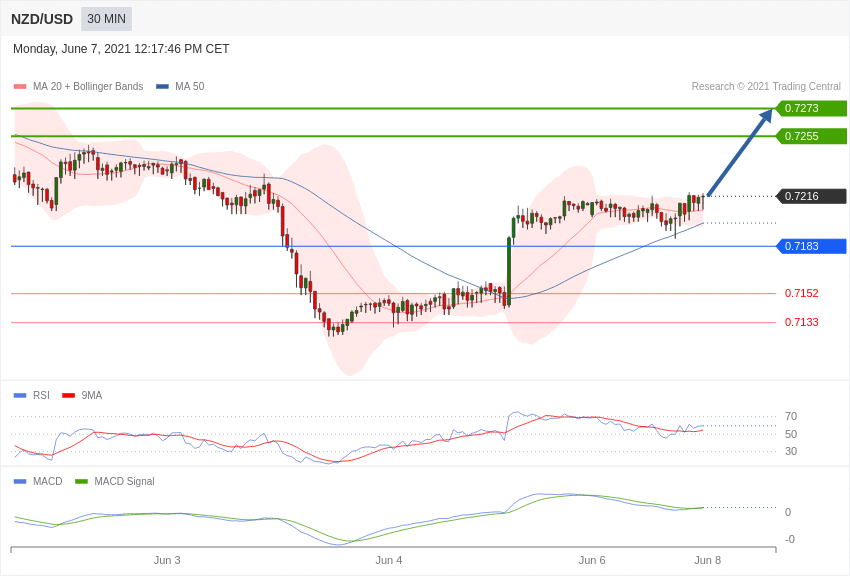Select the 0.7183 pivot price tag
The width and height of the screenshot is (850, 576).
(x=812, y=246)
